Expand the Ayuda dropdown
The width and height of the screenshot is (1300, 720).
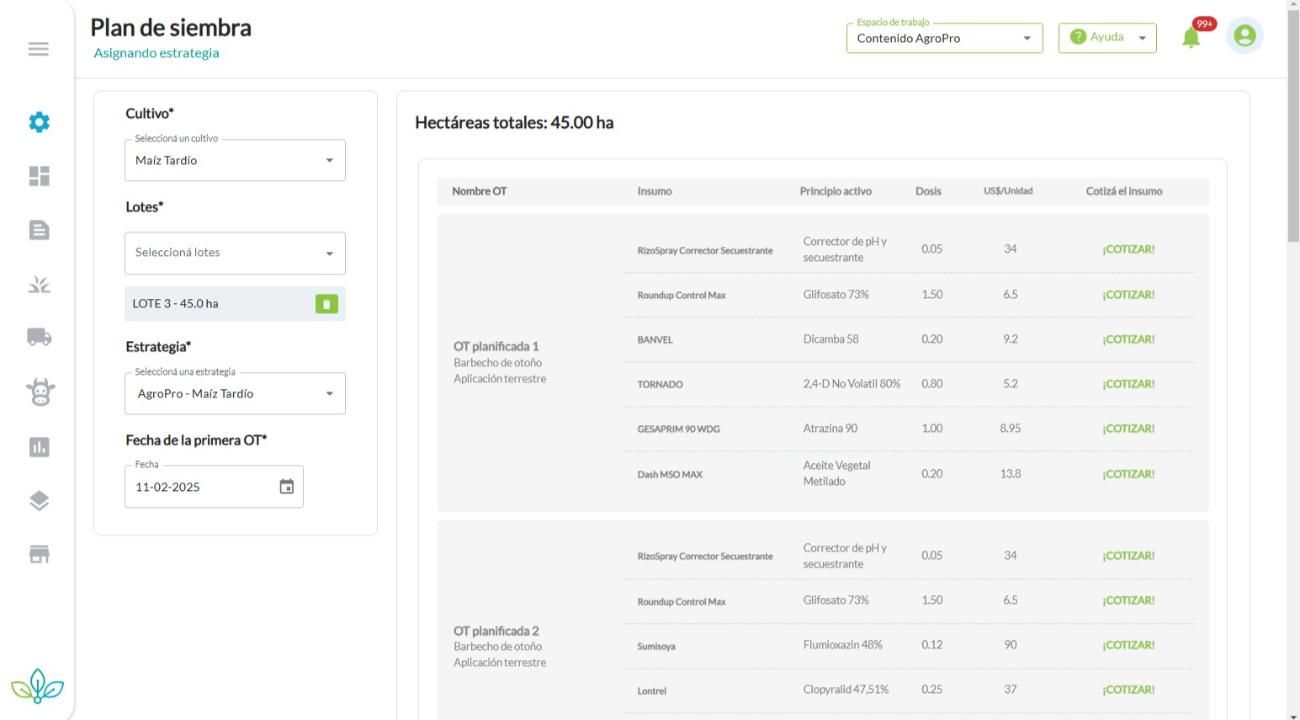click(x=1107, y=38)
